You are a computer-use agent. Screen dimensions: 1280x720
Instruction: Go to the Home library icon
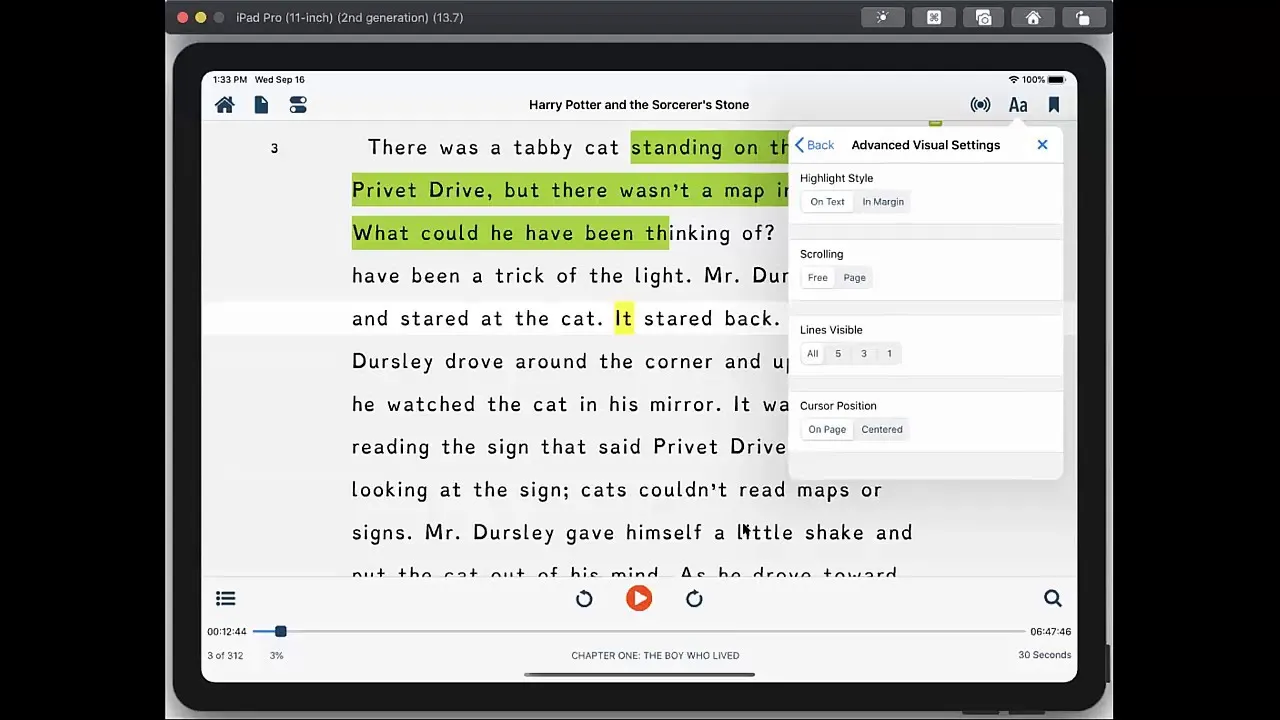click(x=224, y=105)
